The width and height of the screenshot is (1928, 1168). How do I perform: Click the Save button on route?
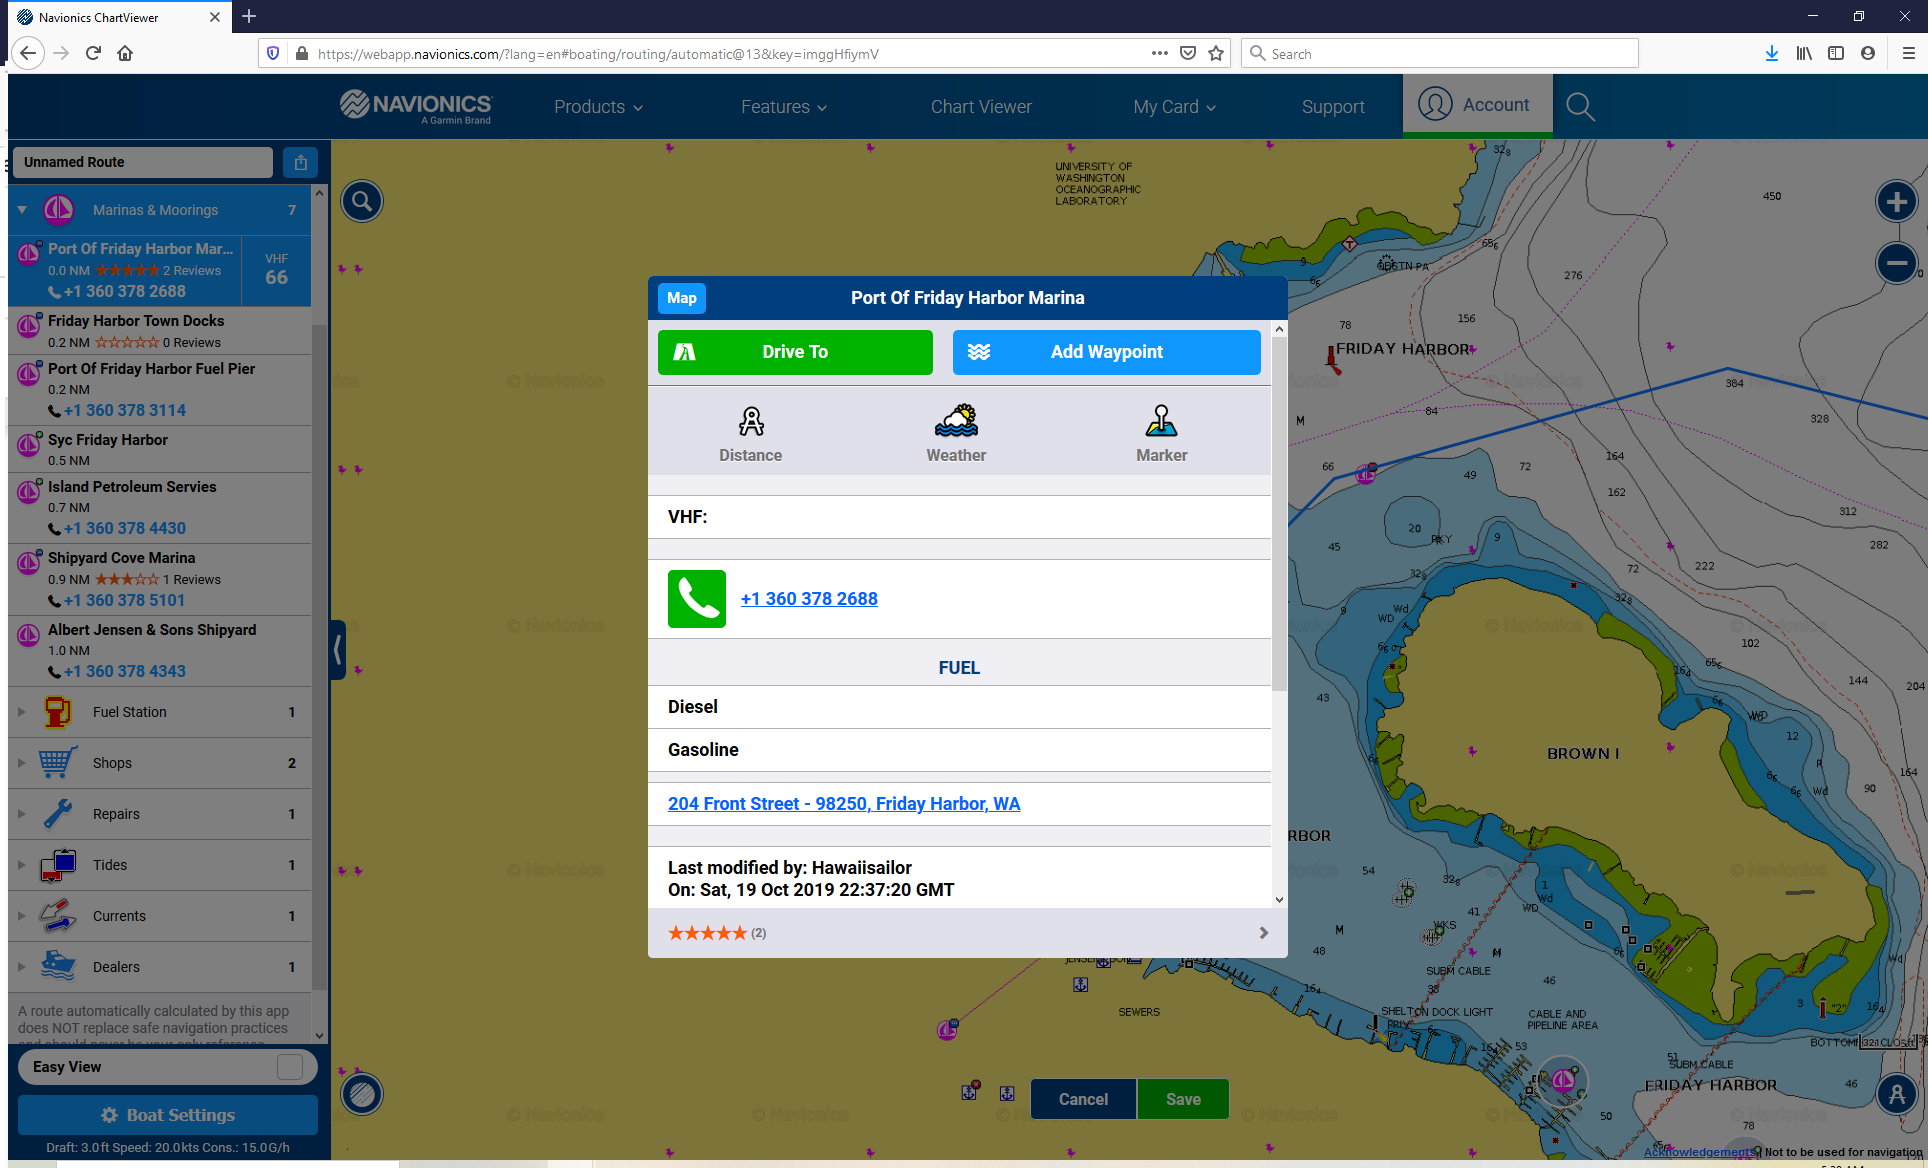click(x=1182, y=1099)
